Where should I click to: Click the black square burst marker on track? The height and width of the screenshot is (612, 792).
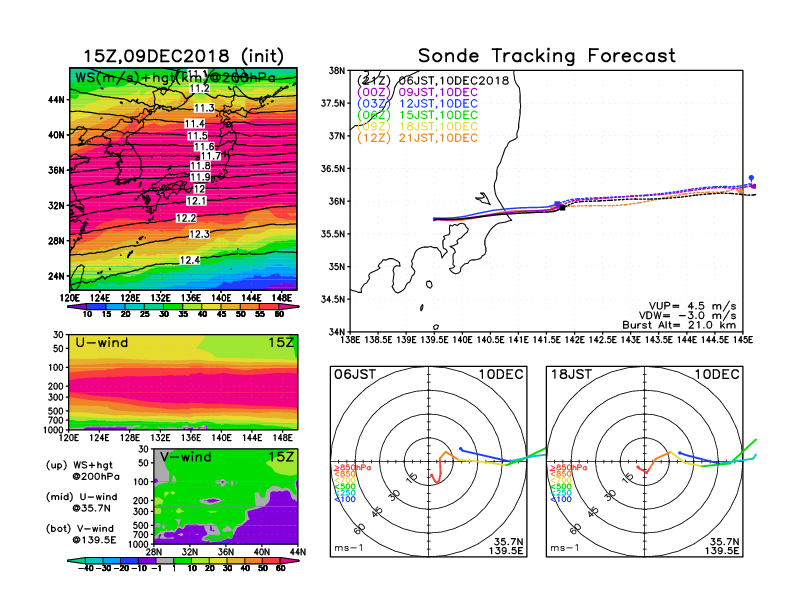coord(562,208)
